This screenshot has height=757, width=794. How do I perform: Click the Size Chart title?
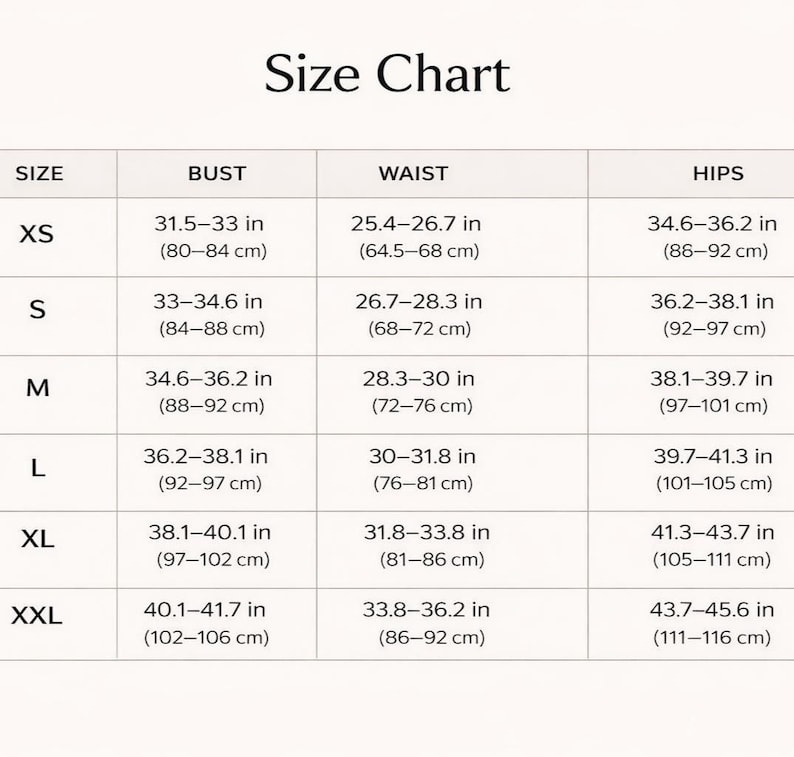387,74
